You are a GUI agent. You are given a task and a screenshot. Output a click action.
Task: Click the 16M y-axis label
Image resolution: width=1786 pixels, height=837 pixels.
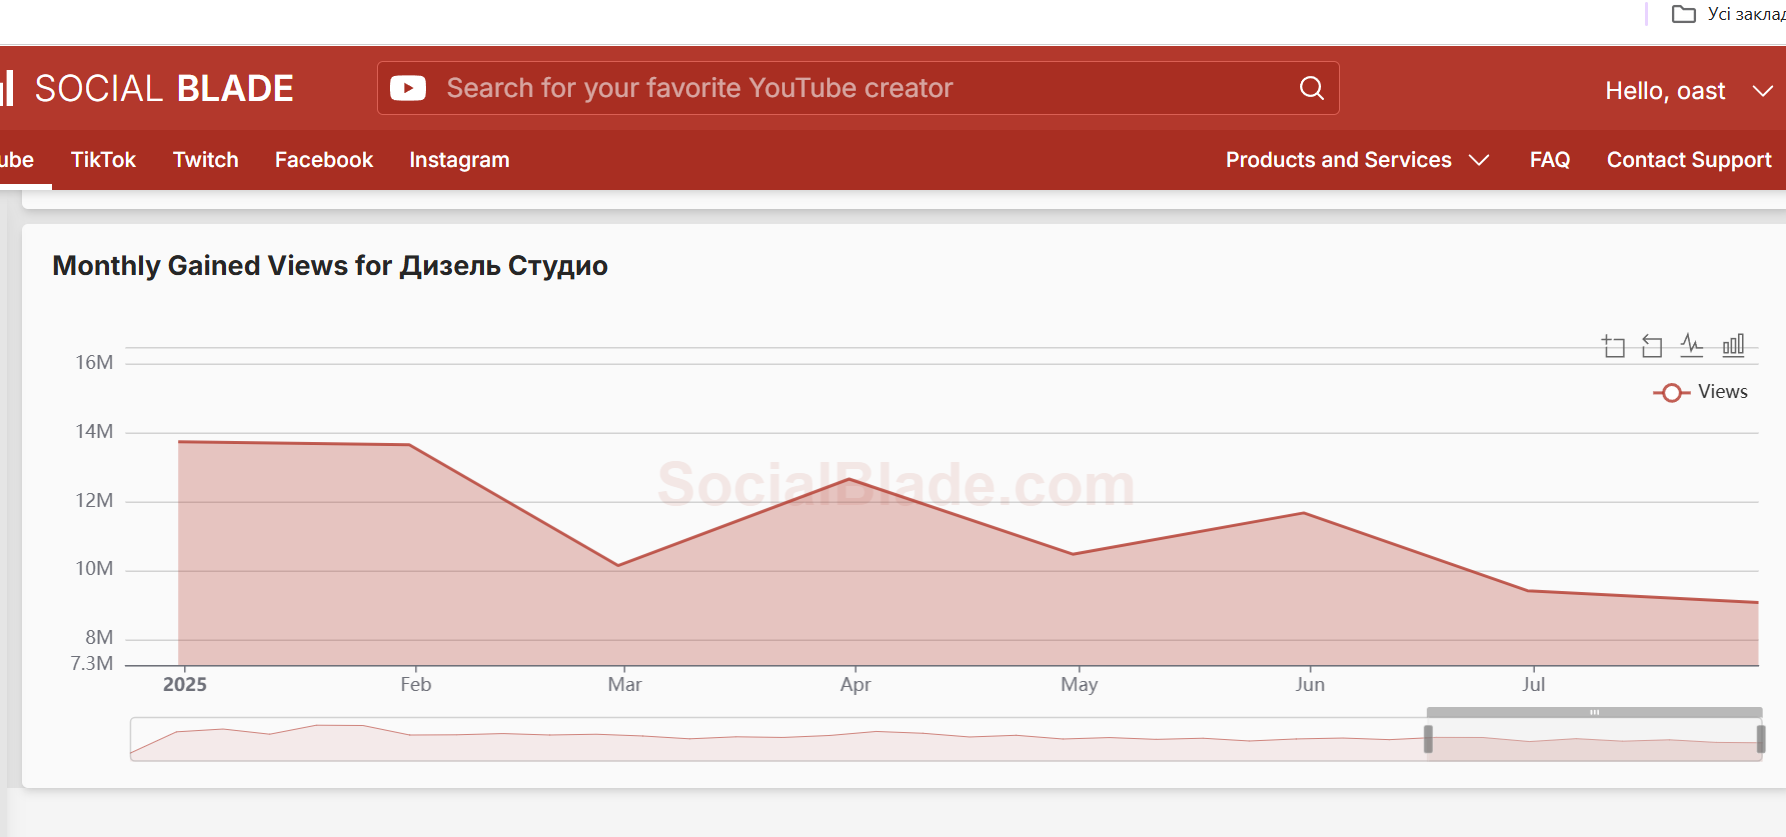94,362
